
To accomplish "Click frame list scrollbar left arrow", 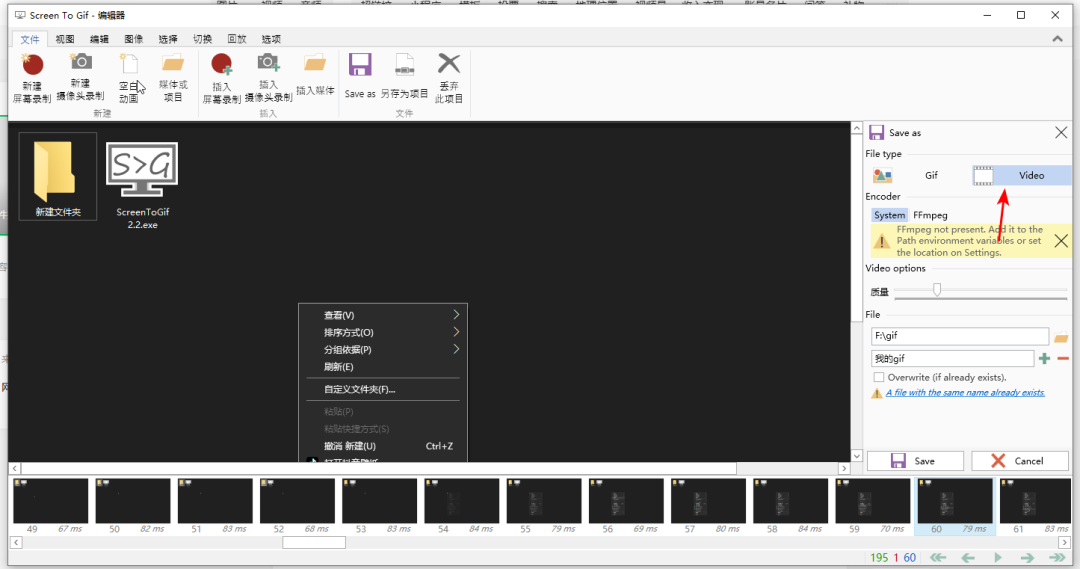I will pos(15,543).
